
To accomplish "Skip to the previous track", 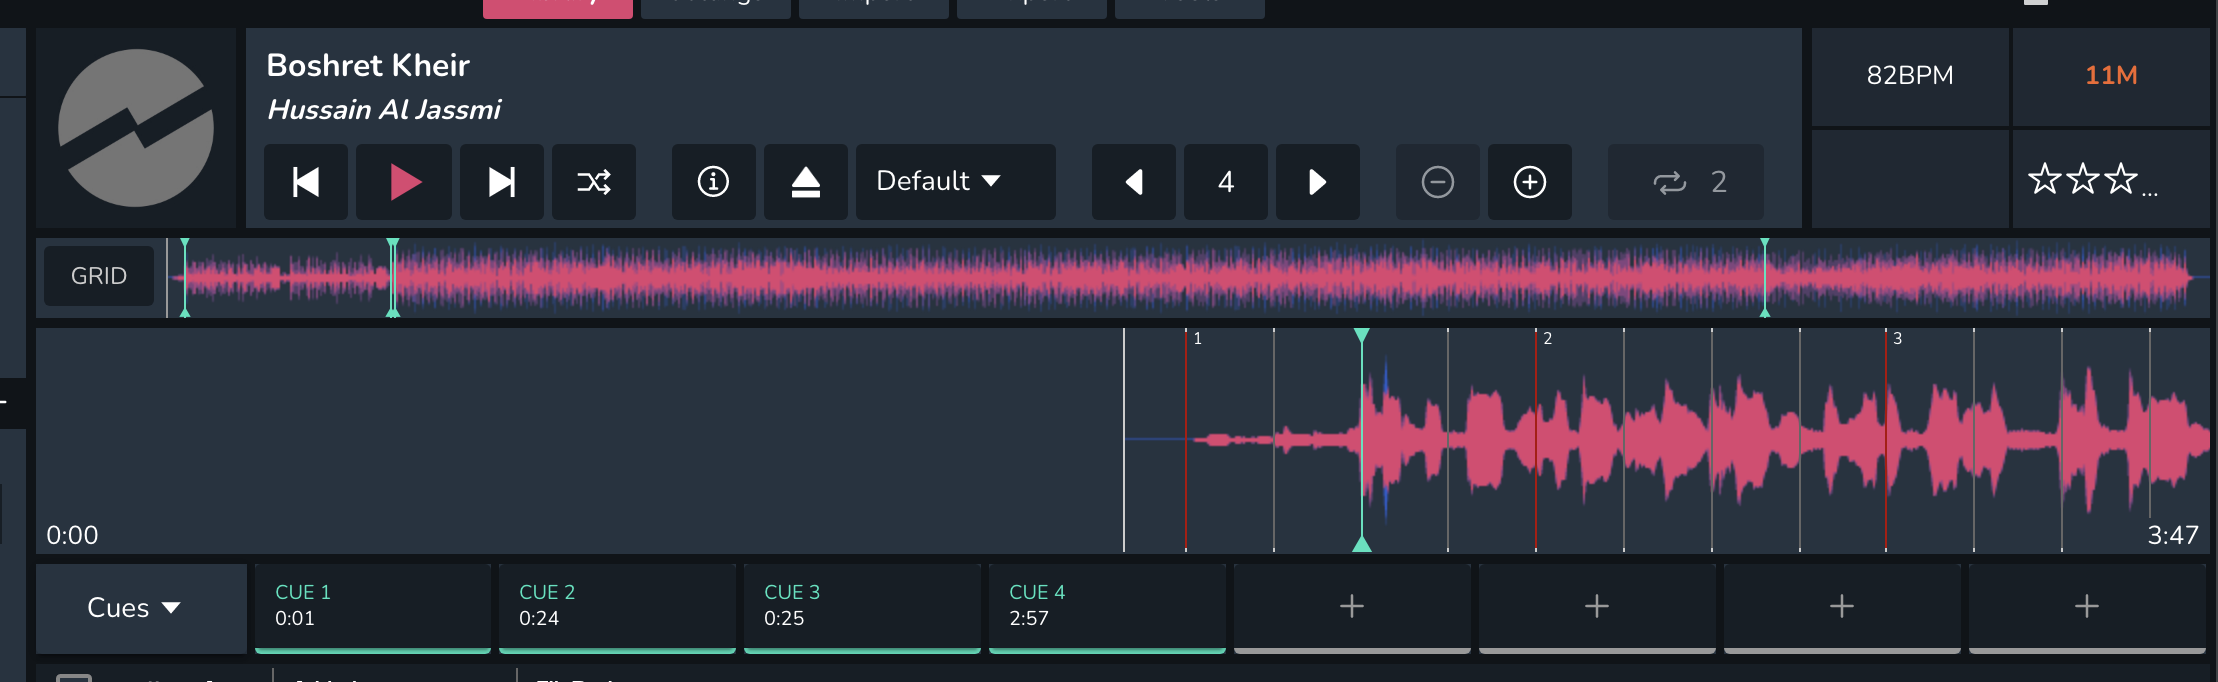I will (305, 182).
